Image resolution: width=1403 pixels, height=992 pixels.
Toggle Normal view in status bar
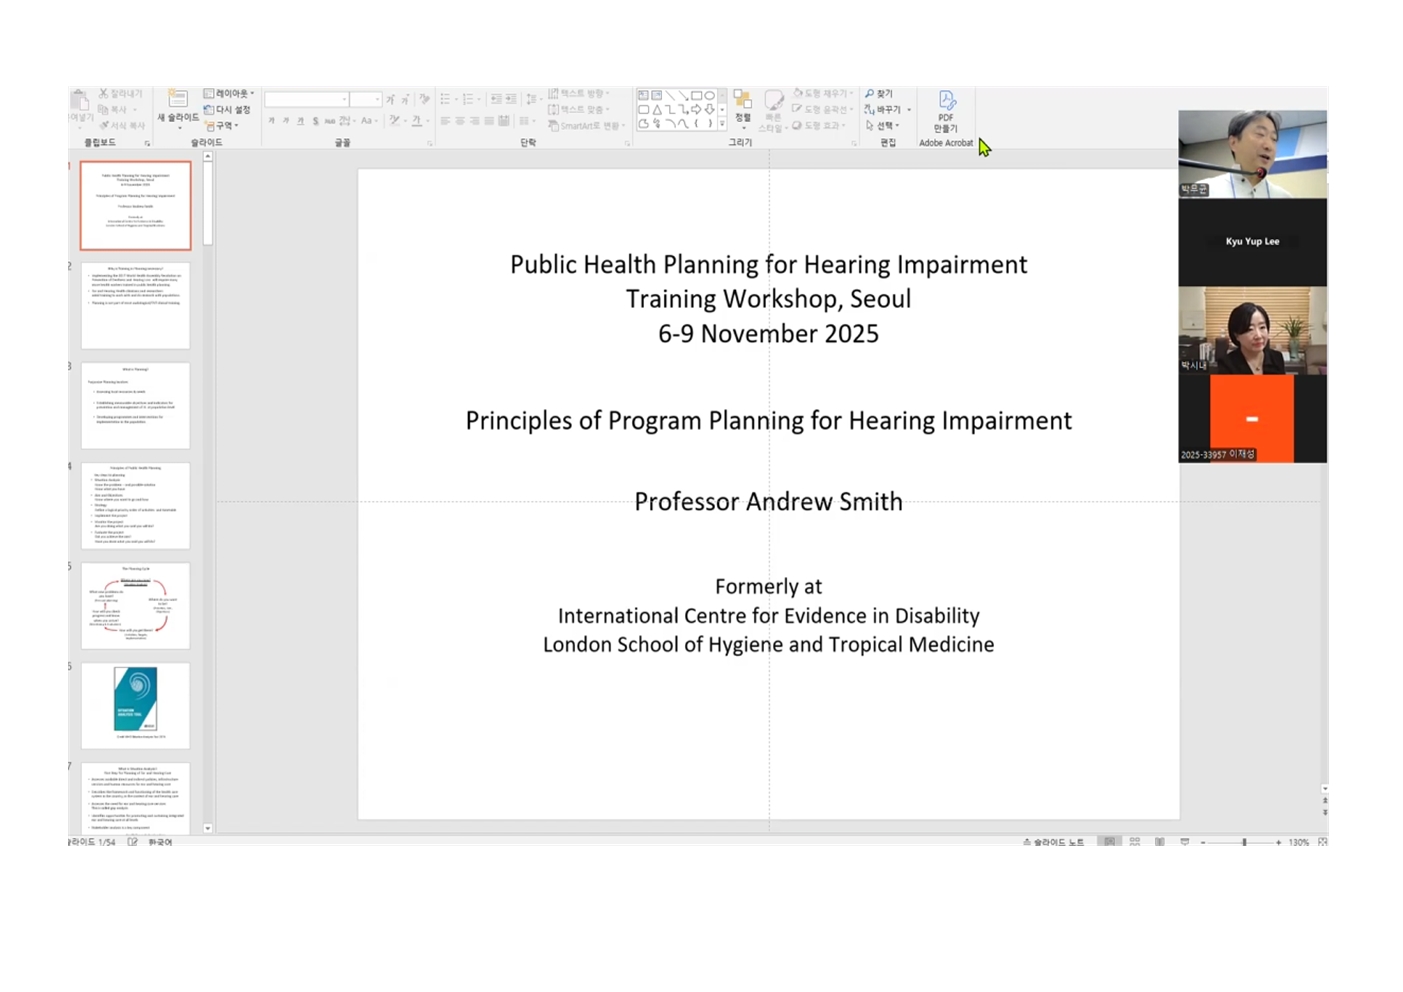(x=1109, y=842)
